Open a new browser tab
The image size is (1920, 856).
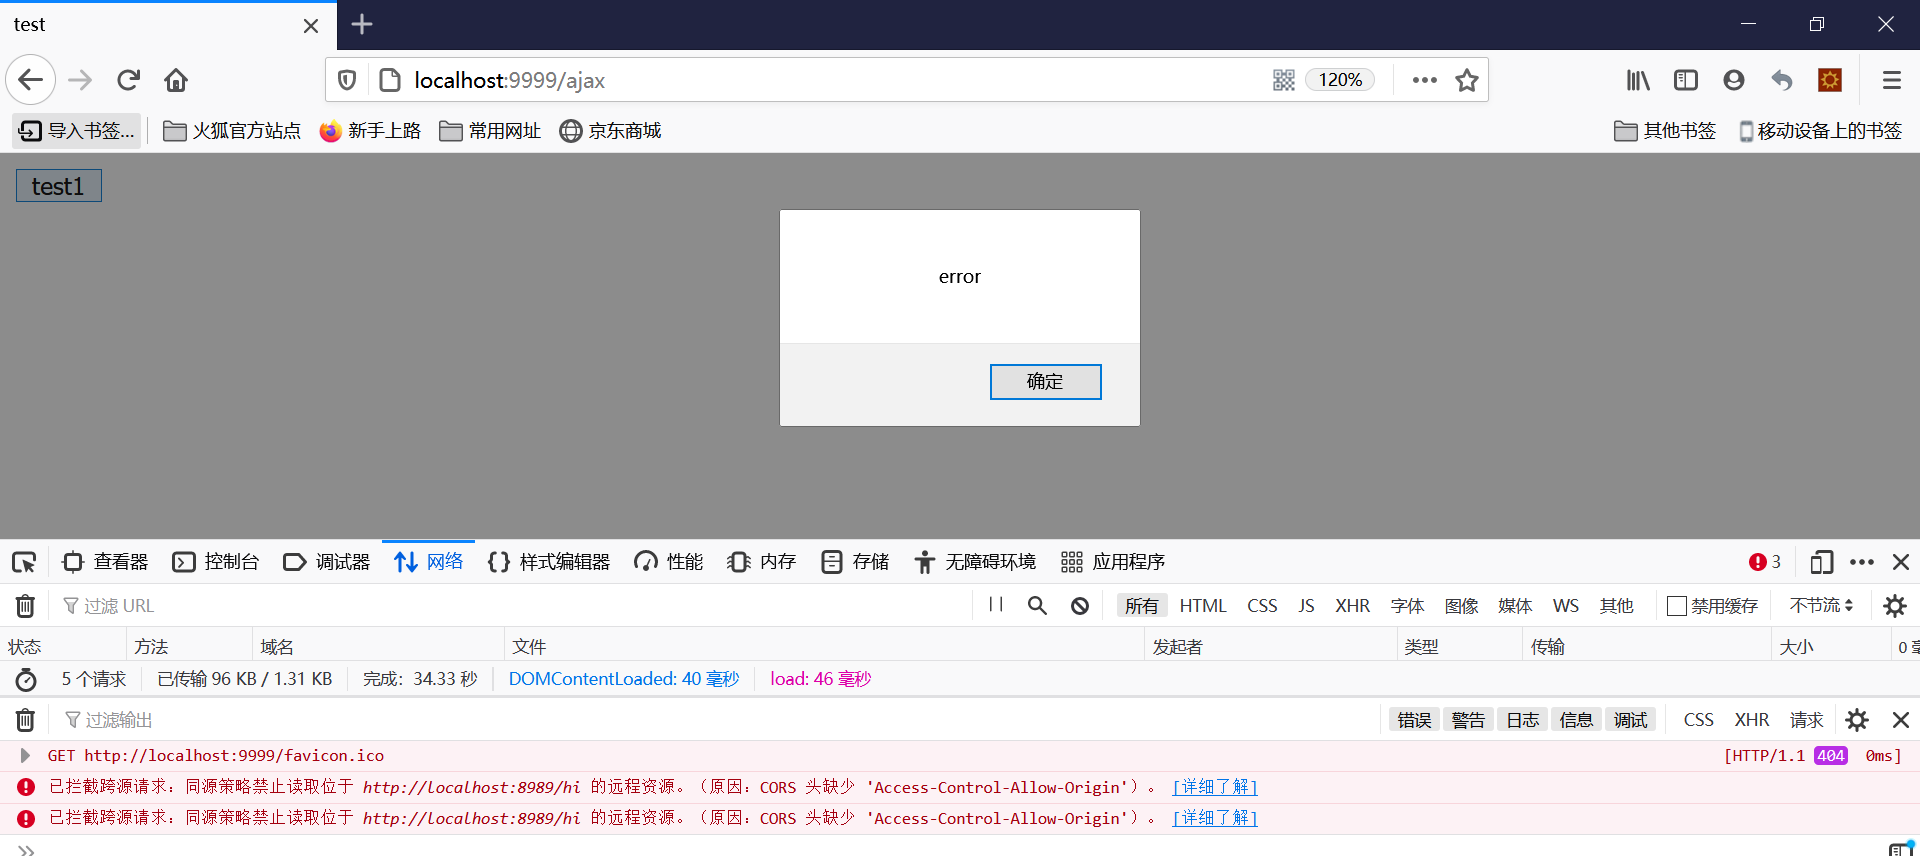[x=362, y=24]
